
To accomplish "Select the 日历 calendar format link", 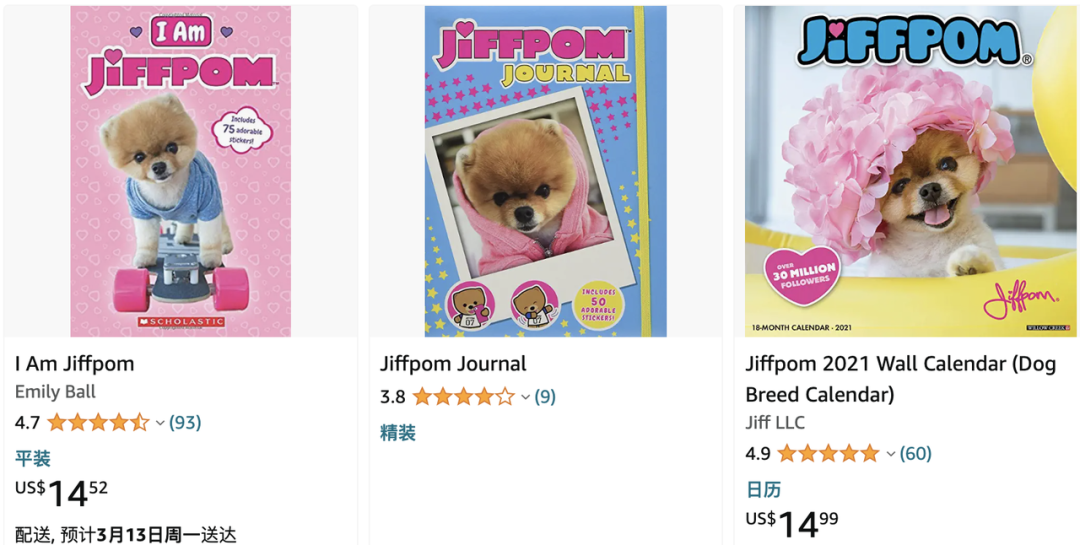I will tap(762, 490).
